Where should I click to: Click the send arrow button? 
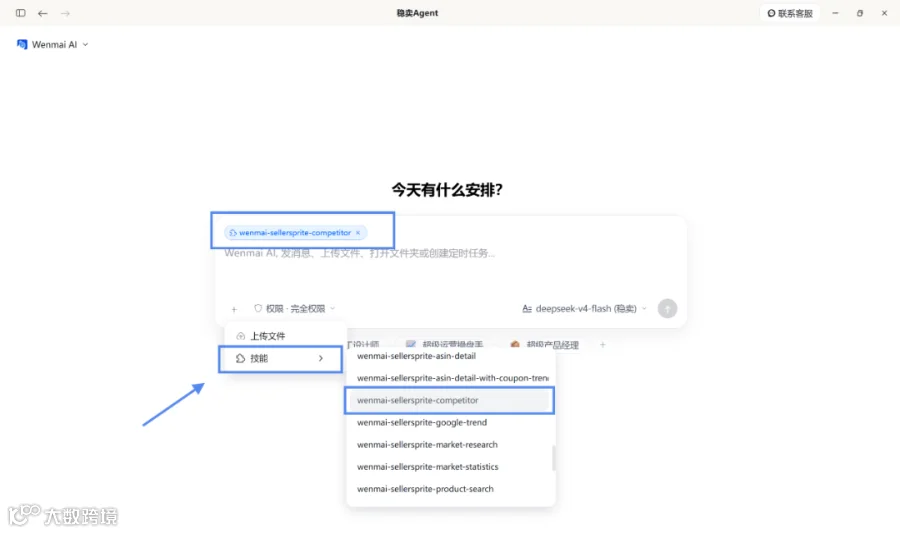point(667,309)
